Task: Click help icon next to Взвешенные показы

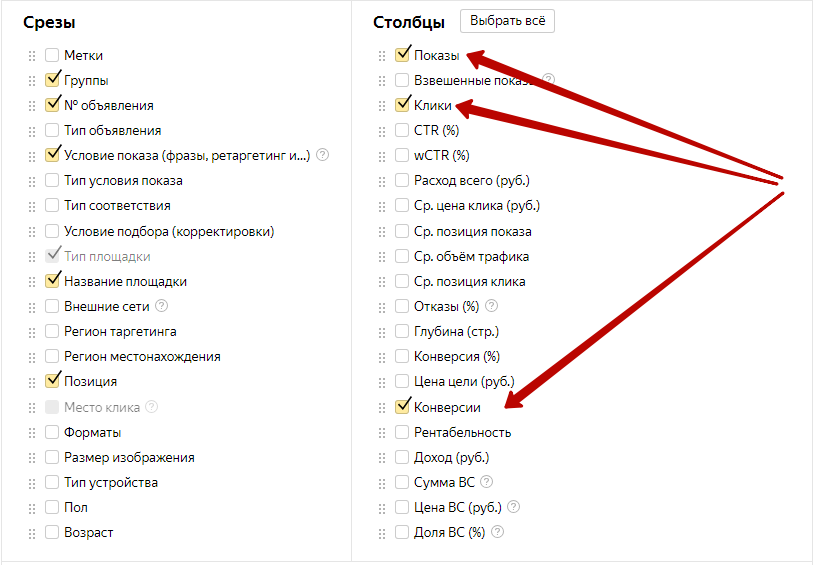Action: 548,80
